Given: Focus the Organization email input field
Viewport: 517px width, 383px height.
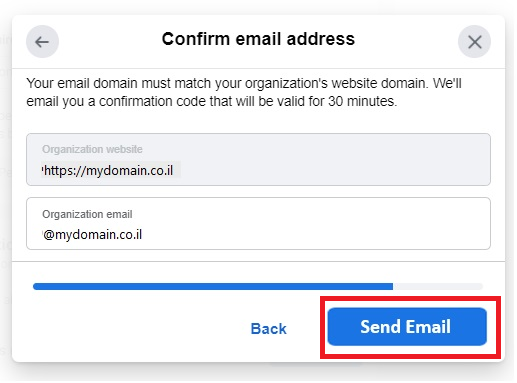Looking at the screenshot, I should click(258, 223).
